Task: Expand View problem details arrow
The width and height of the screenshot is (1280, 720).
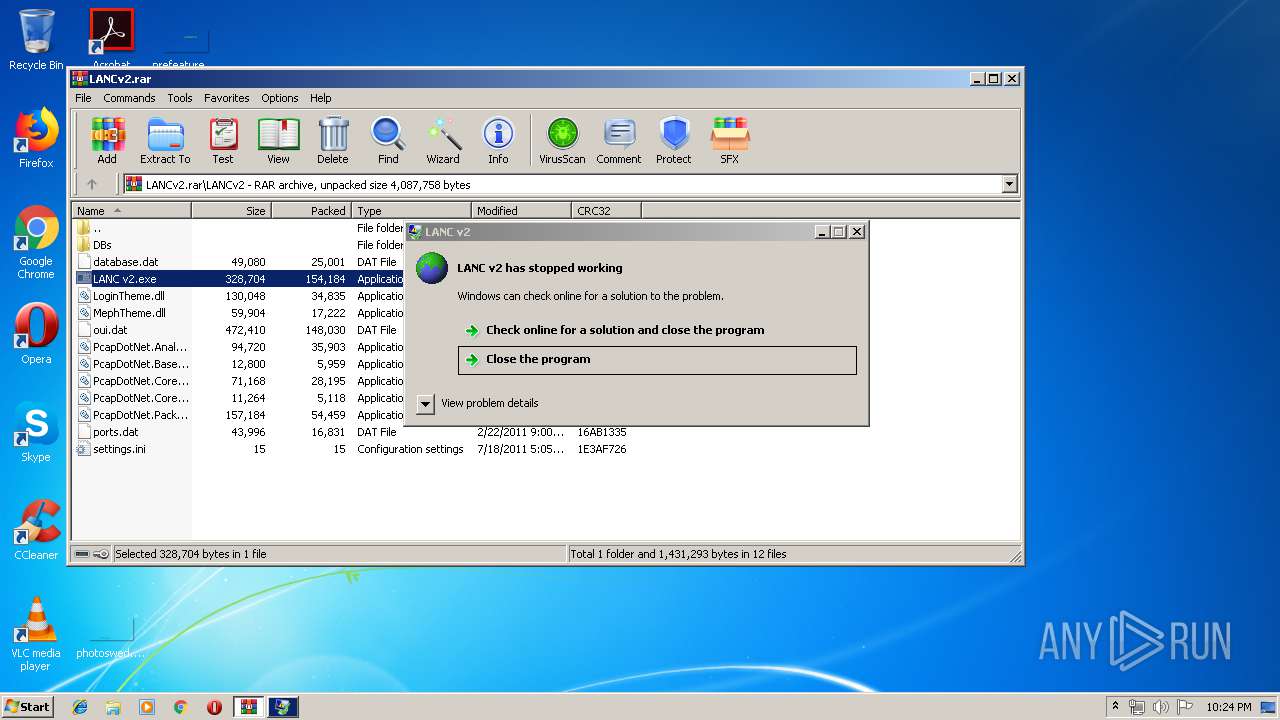Action: [426, 403]
